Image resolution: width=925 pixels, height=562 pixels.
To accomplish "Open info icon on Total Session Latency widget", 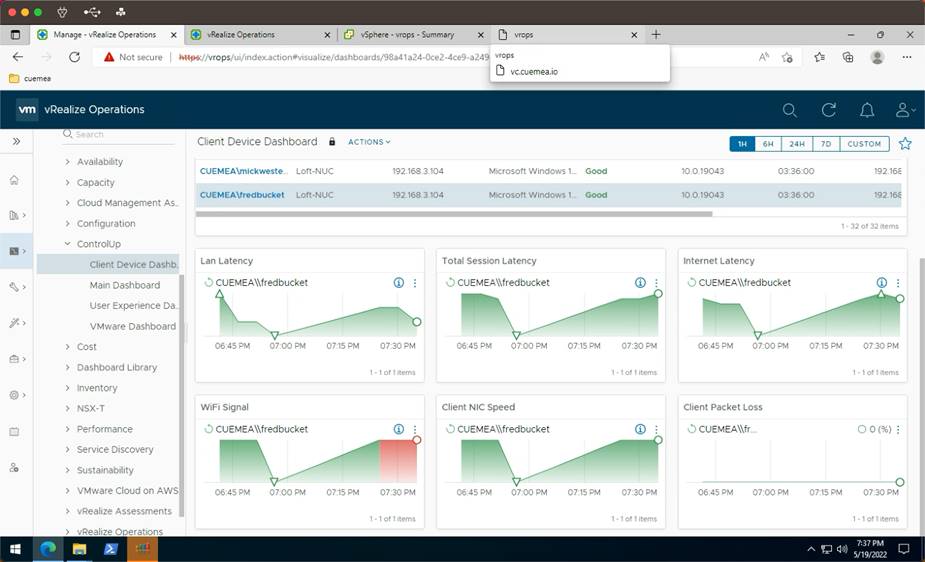I will pos(640,282).
